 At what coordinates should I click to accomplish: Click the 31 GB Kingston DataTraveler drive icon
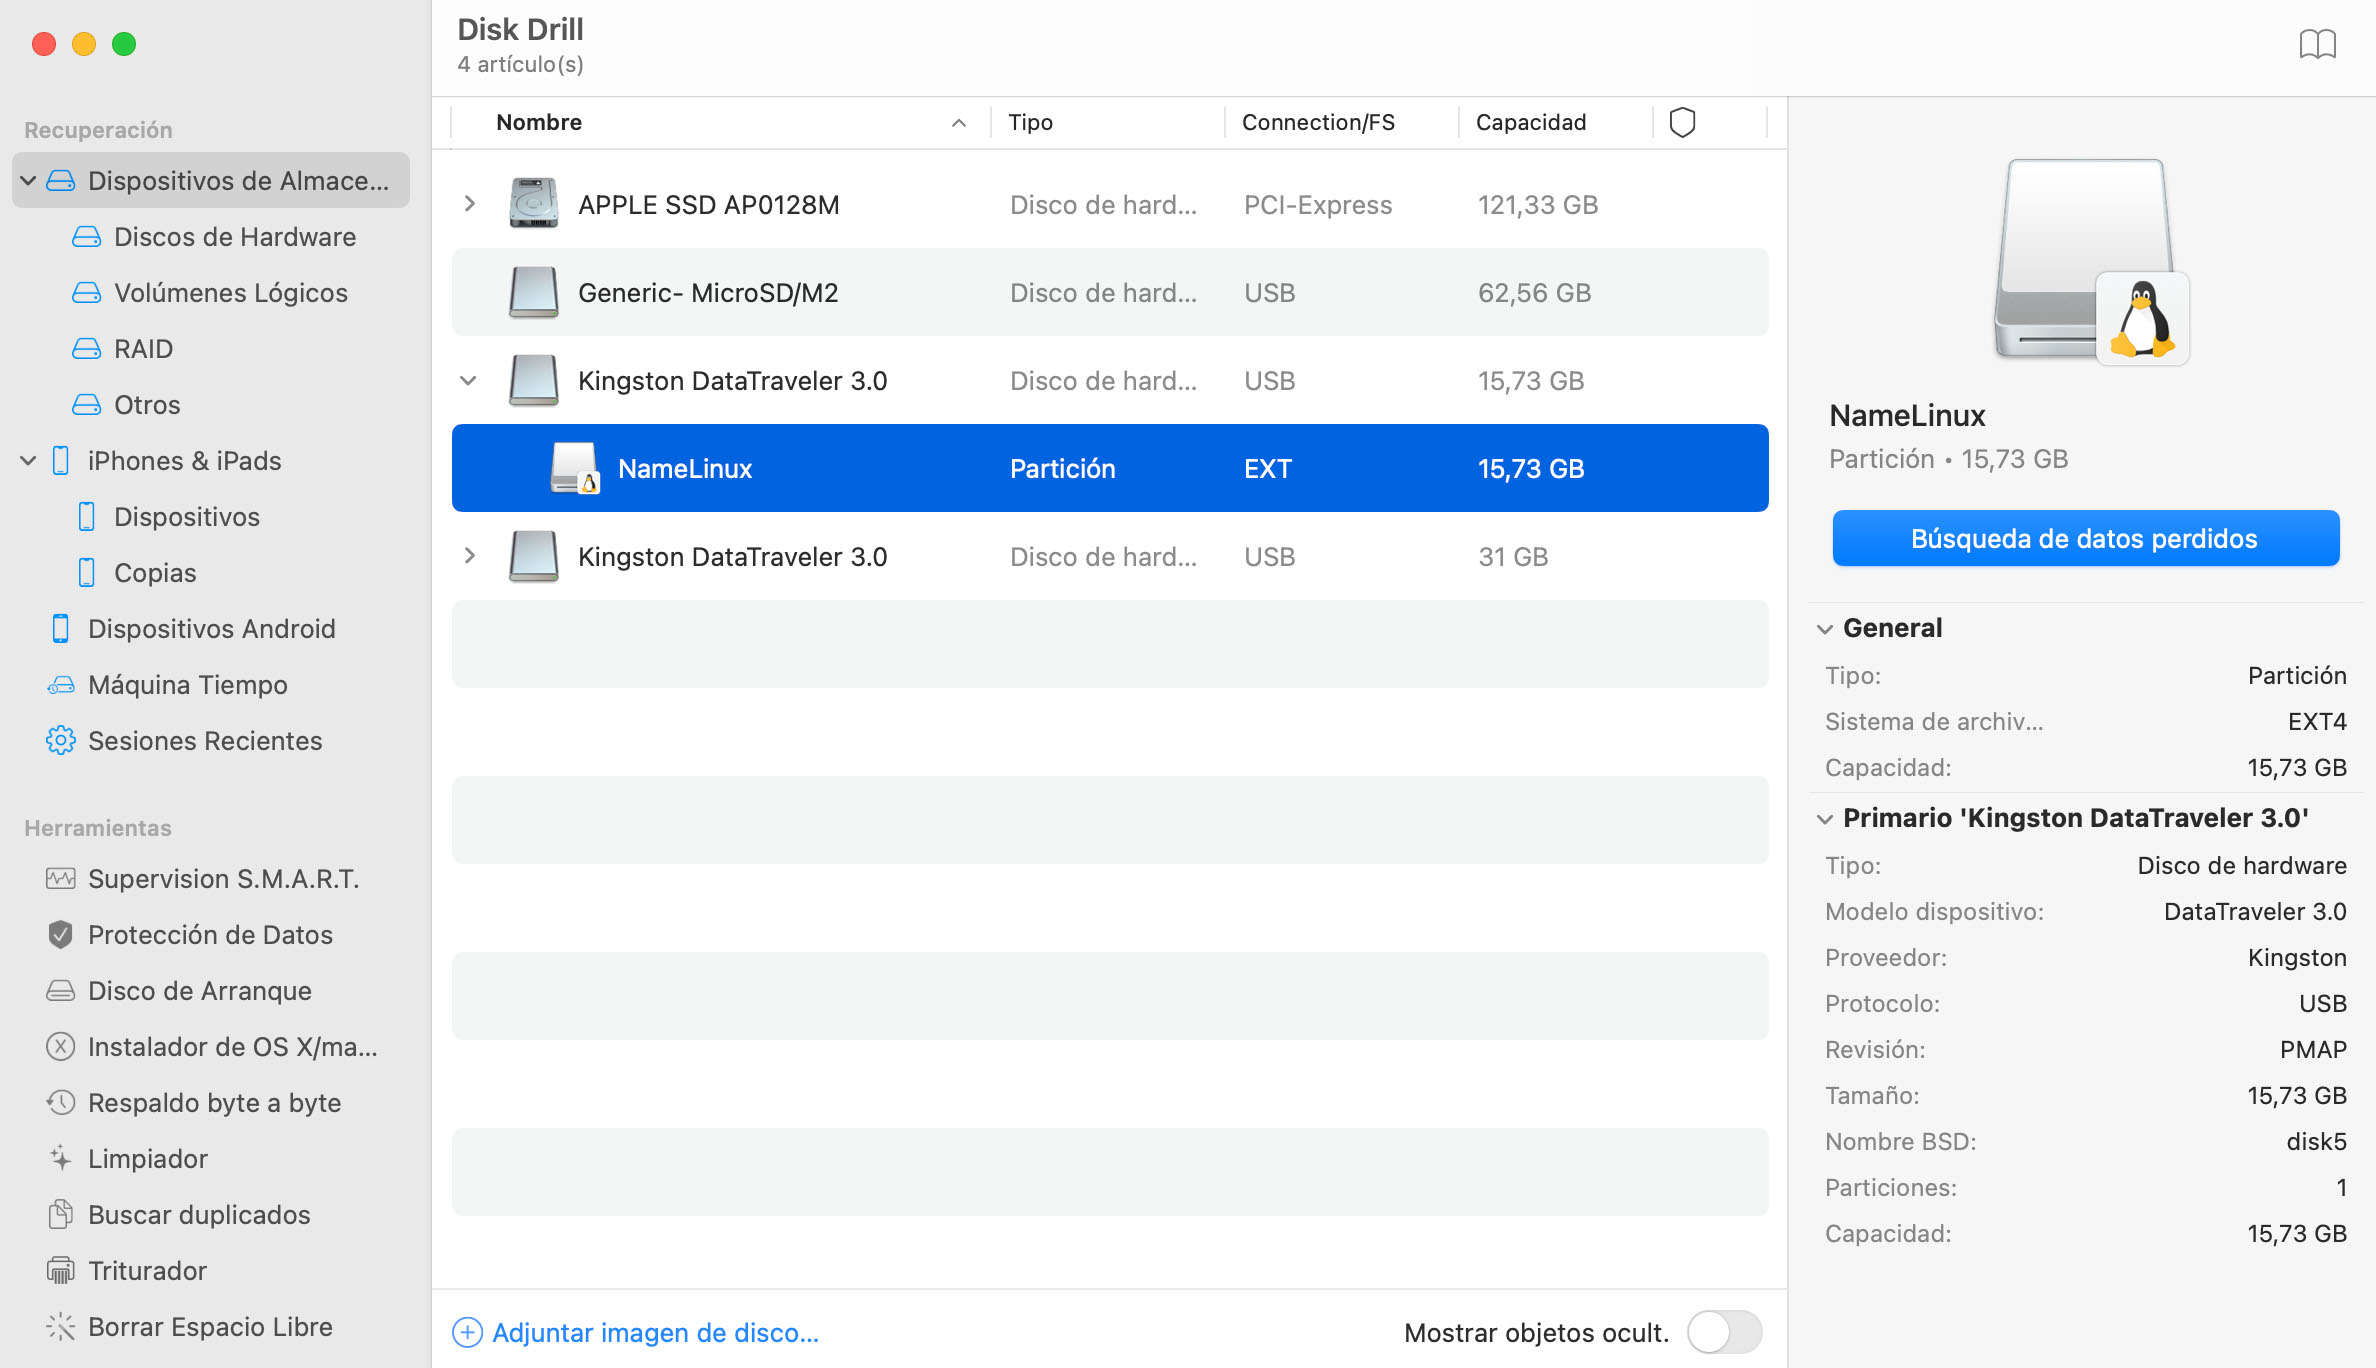[x=533, y=556]
